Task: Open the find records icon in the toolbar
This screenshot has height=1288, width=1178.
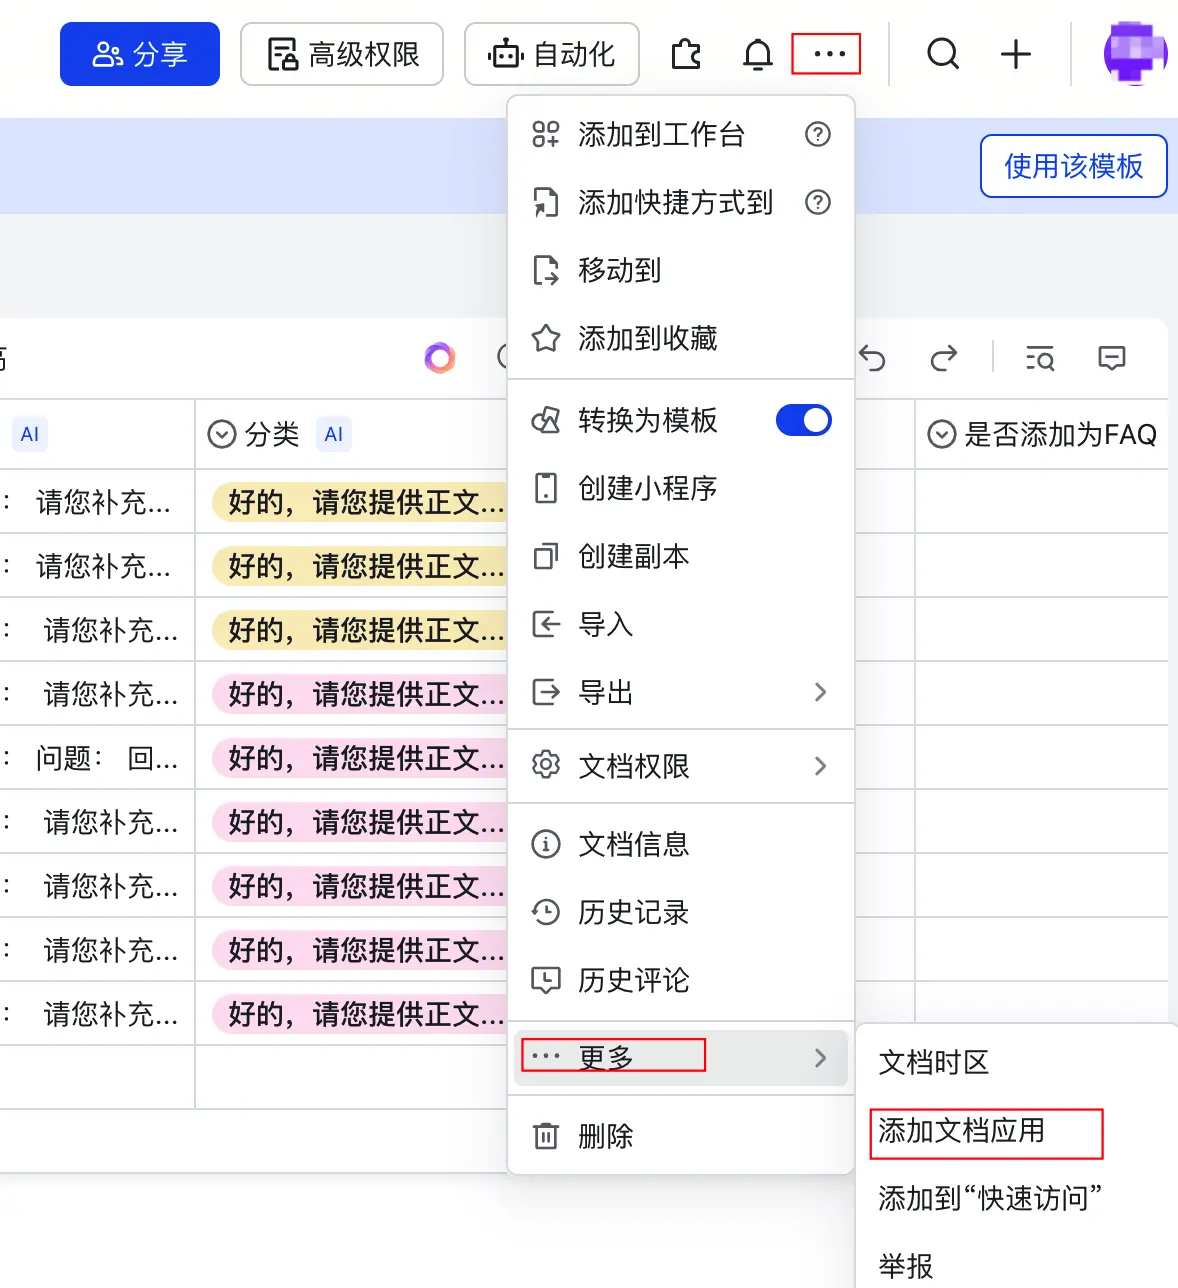Action: 1040,358
